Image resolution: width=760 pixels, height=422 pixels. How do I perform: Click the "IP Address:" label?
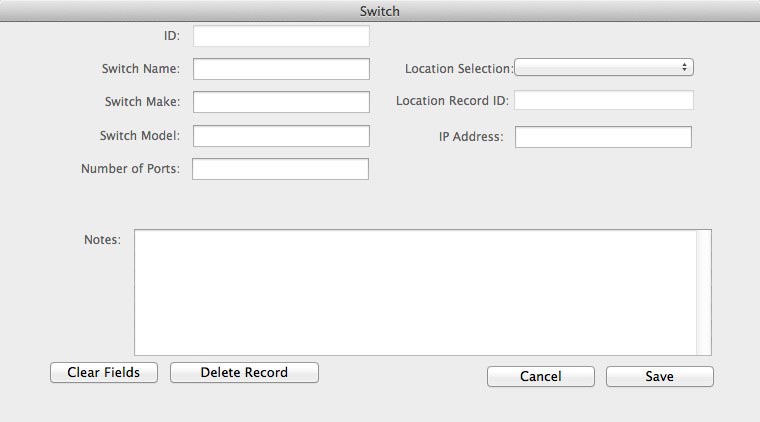click(471, 136)
